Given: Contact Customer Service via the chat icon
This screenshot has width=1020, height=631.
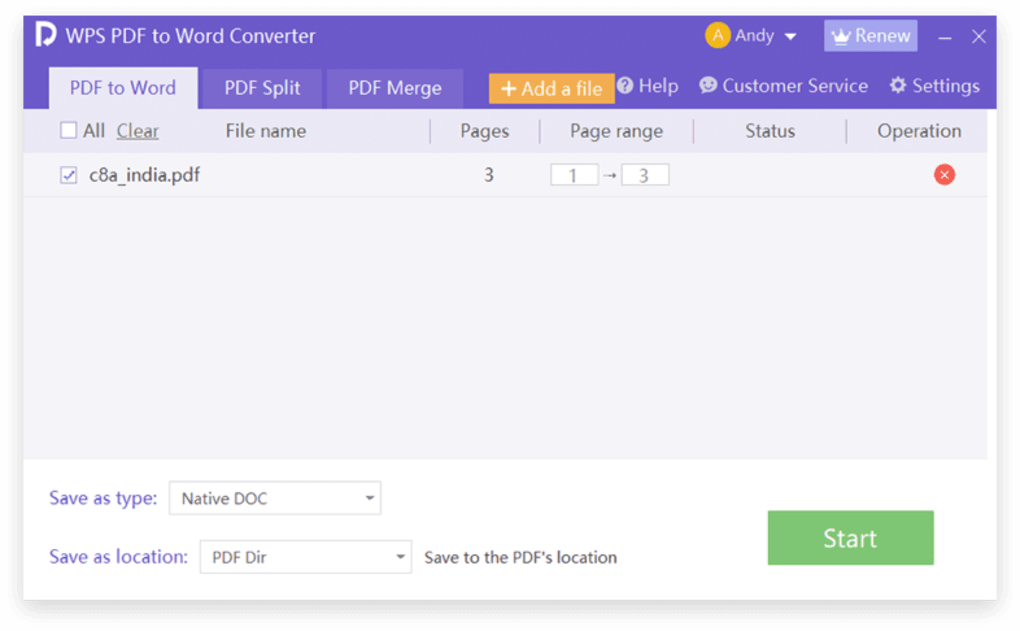Looking at the screenshot, I should pyautogui.click(x=709, y=86).
